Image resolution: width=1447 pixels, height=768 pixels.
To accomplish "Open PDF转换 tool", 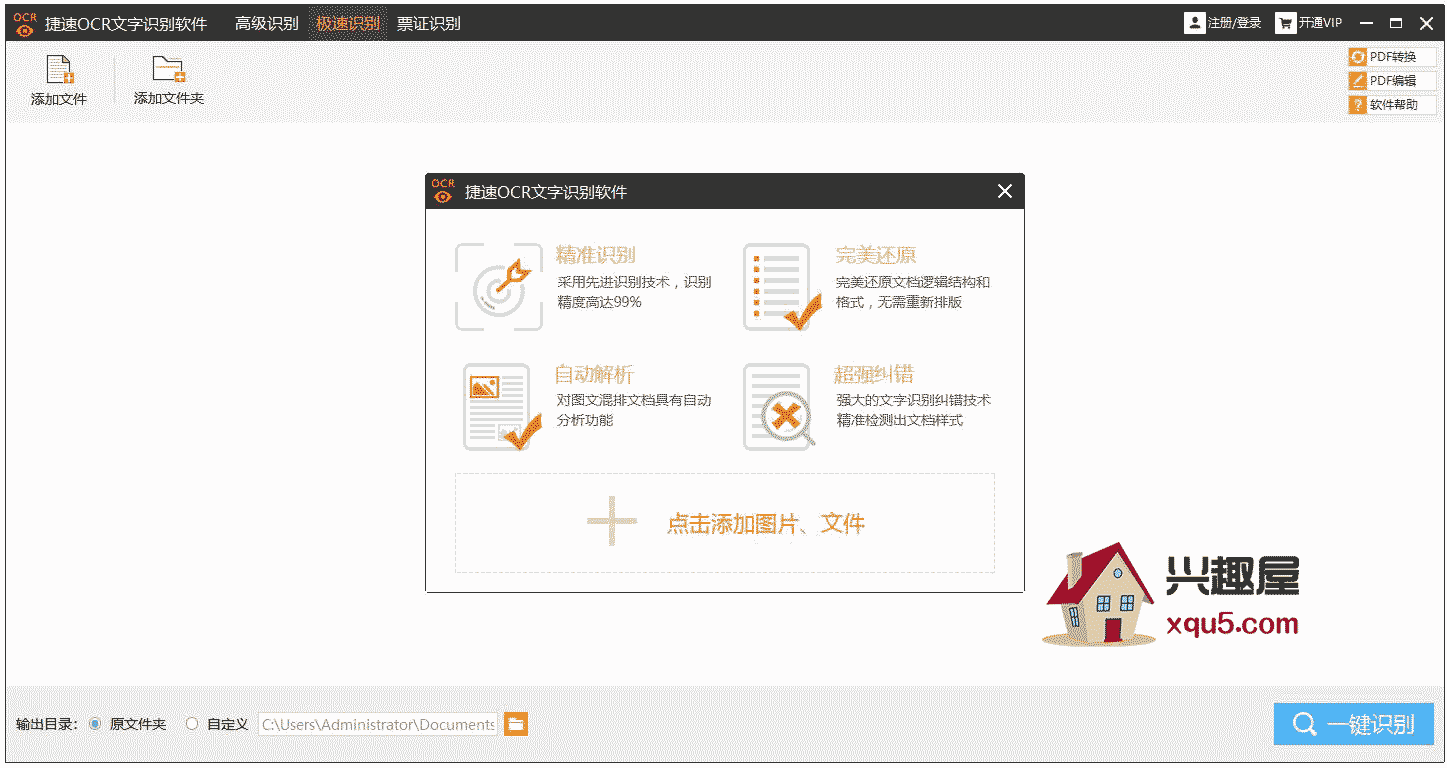I will pyautogui.click(x=1392, y=57).
